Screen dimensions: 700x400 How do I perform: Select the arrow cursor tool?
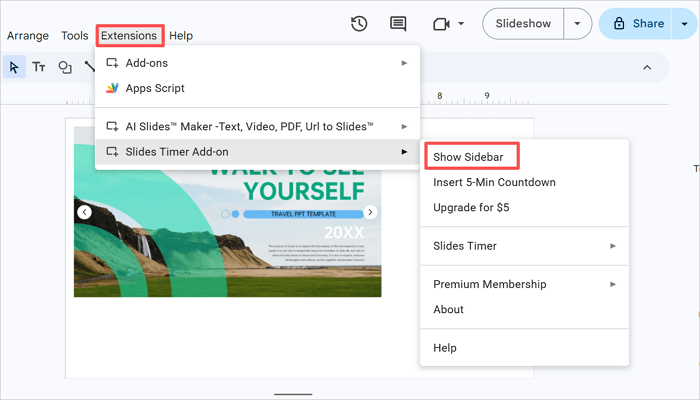click(x=14, y=67)
